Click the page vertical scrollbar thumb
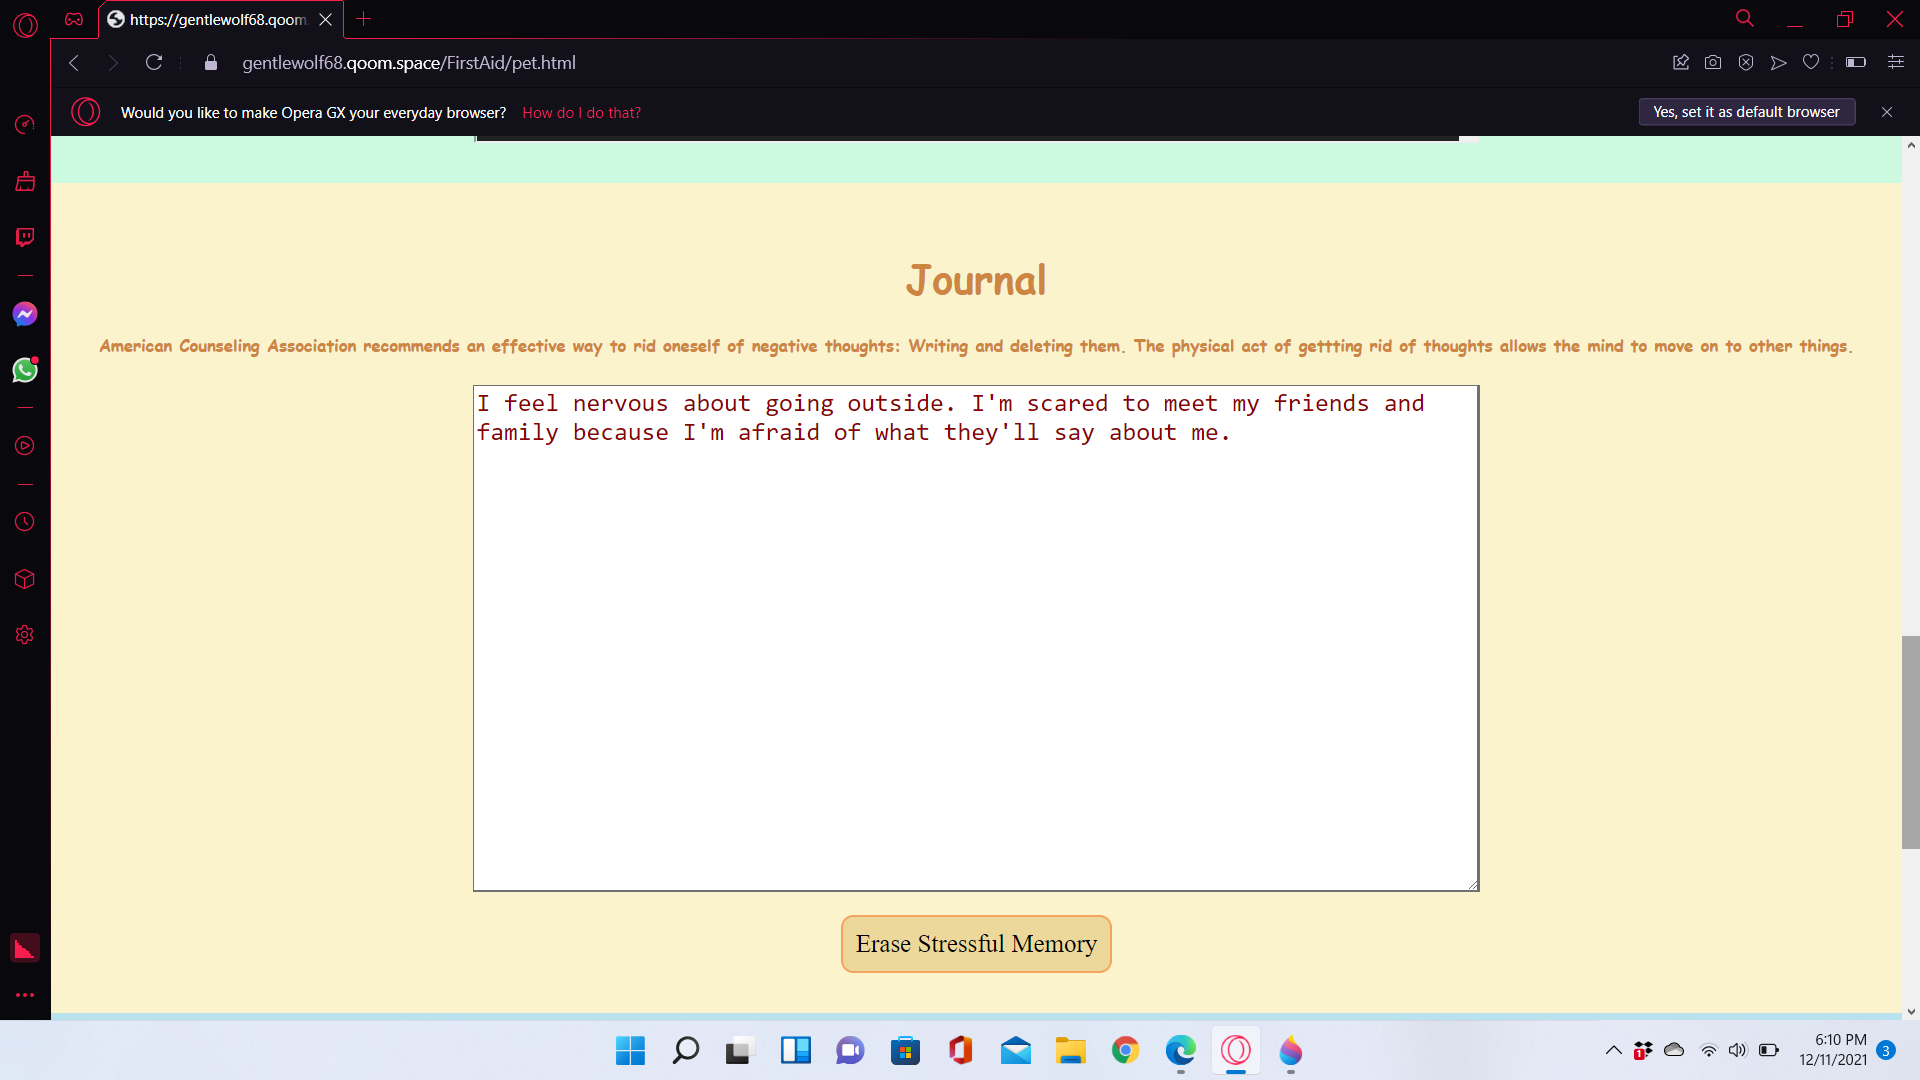Image resolution: width=1920 pixels, height=1080 pixels. pos(1910,741)
